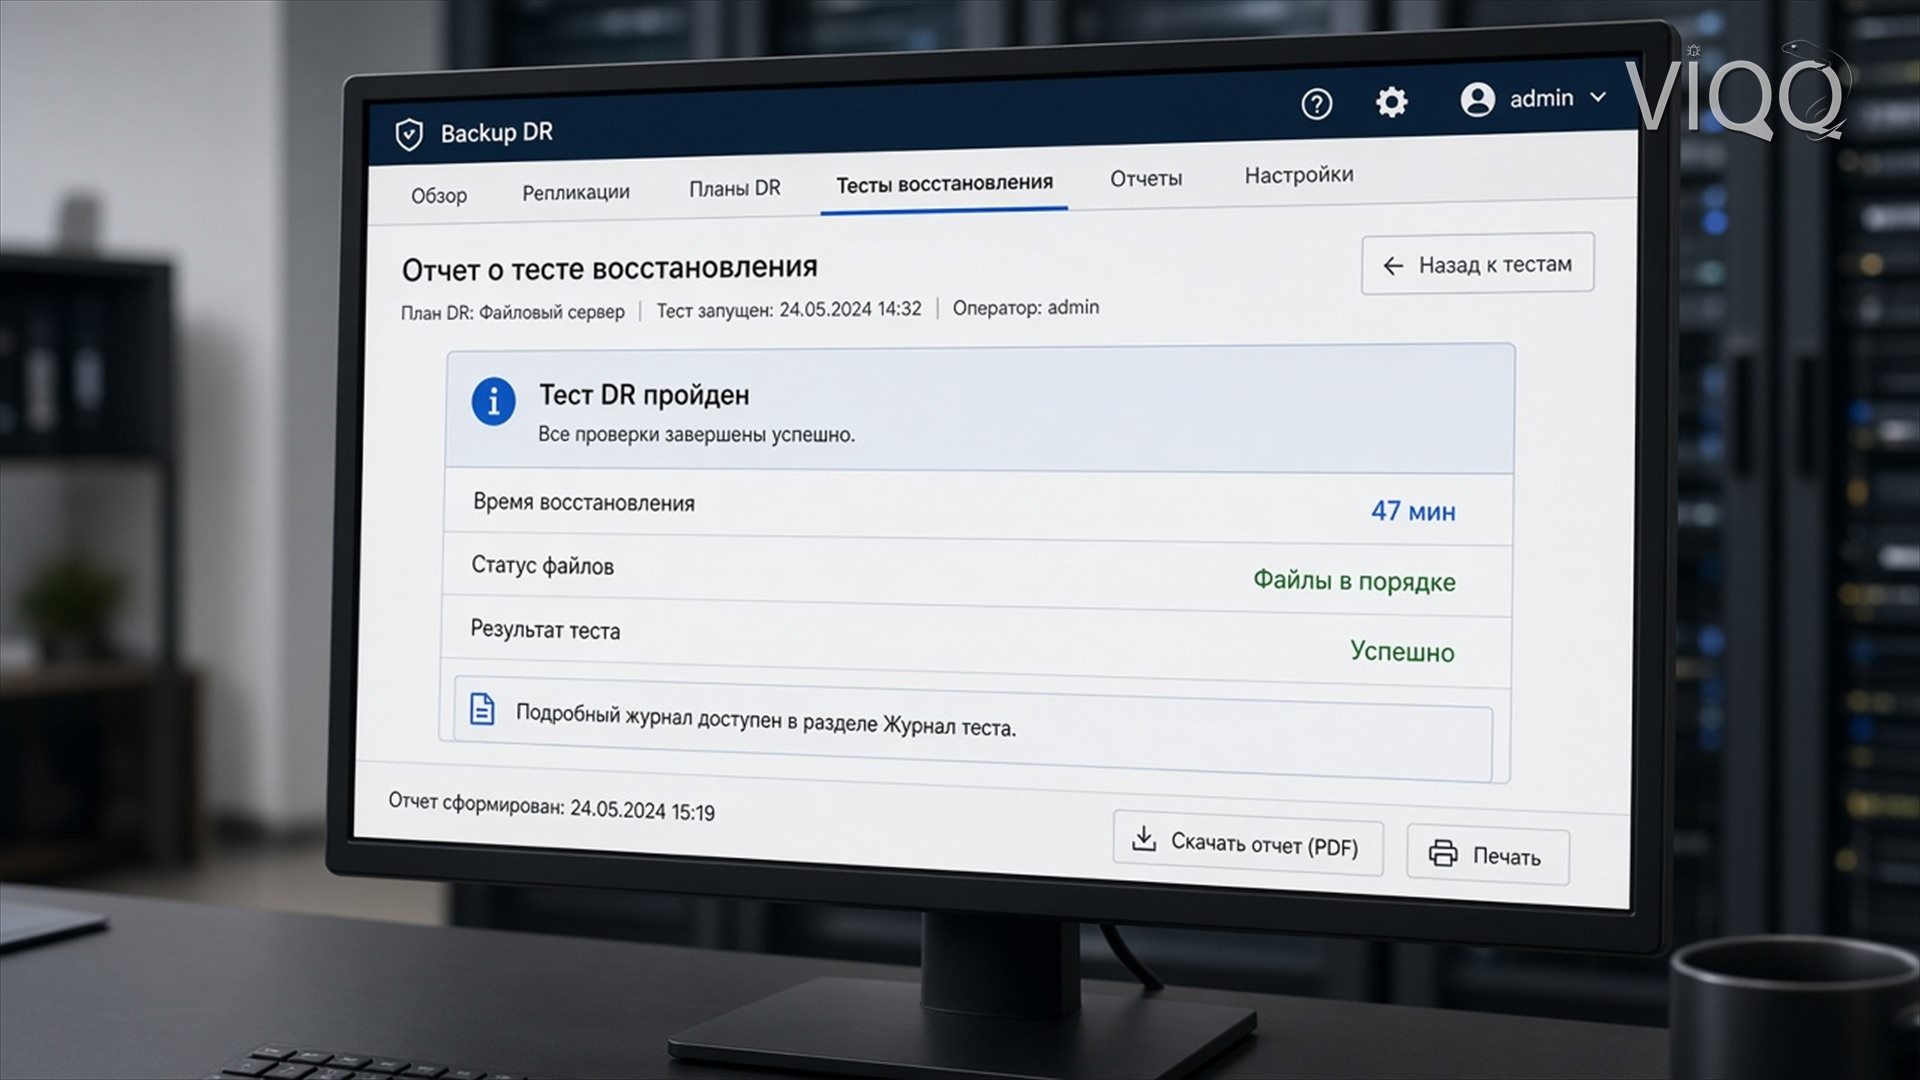The width and height of the screenshot is (1920, 1080).
Task: Click the text Оператор: admin
Action: coord(1025,308)
